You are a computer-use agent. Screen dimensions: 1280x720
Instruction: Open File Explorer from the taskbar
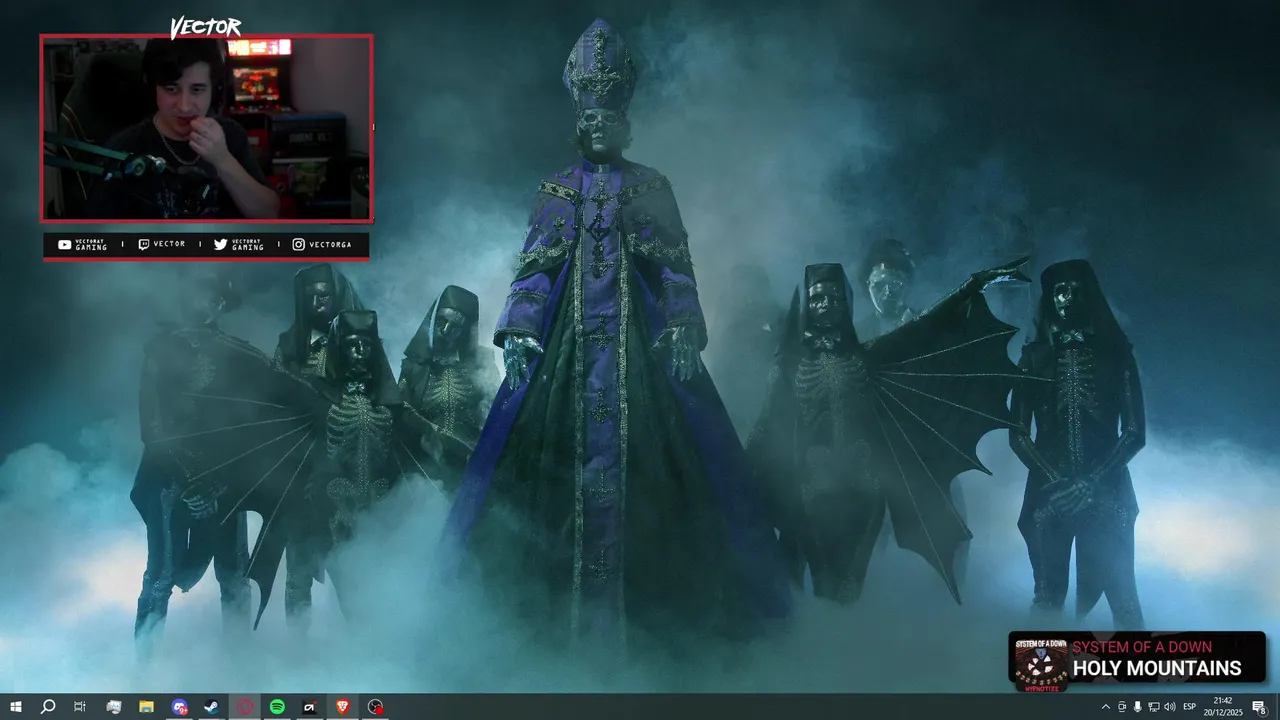[146, 707]
